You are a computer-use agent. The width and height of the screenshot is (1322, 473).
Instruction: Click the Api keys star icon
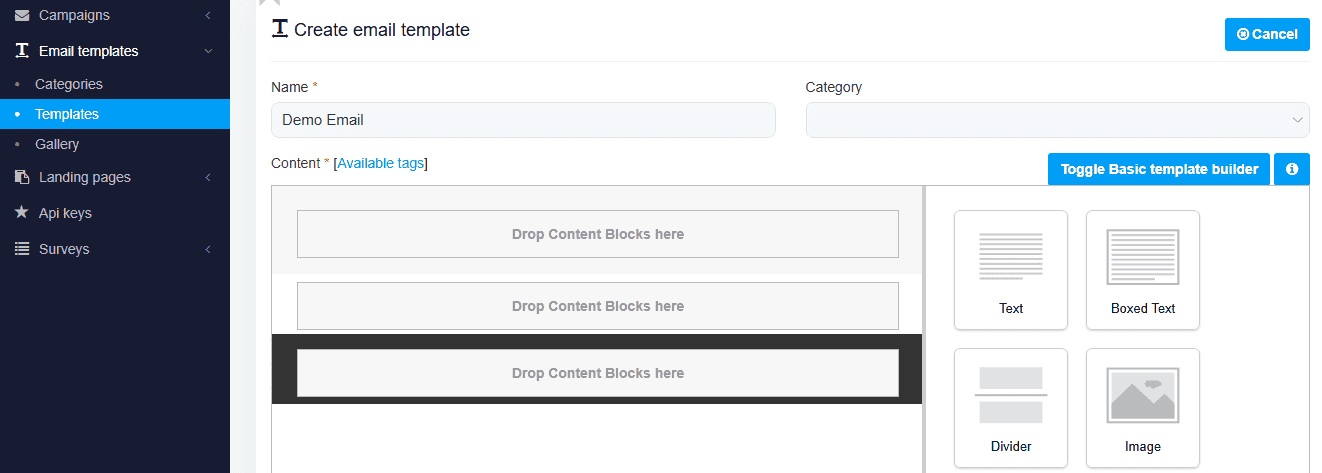22,213
